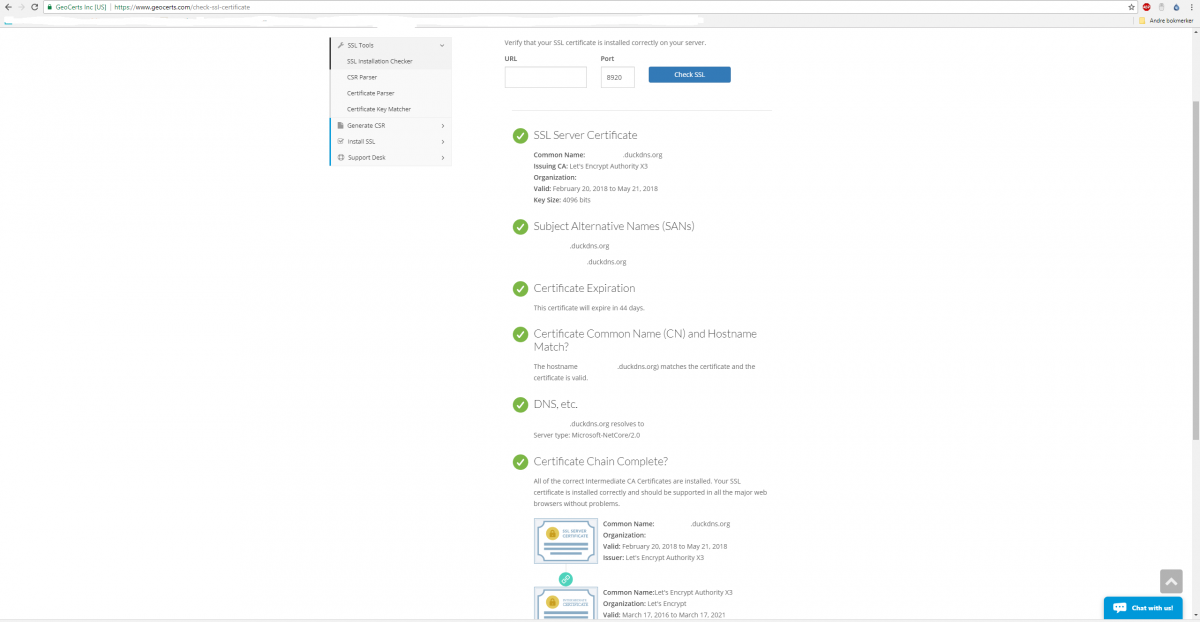This screenshot has height=622, width=1200.
Task: Click the browser address bar URL
Action: (x=182, y=7)
